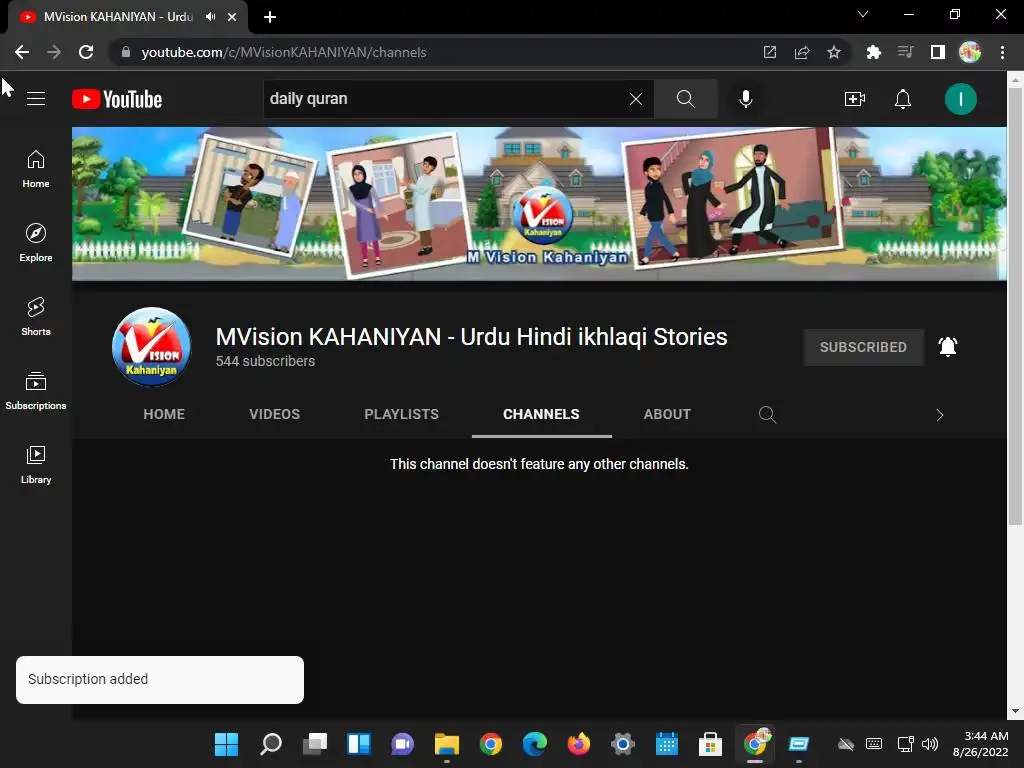Open the YouTube hamburger guide menu

pyautogui.click(x=36, y=99)
